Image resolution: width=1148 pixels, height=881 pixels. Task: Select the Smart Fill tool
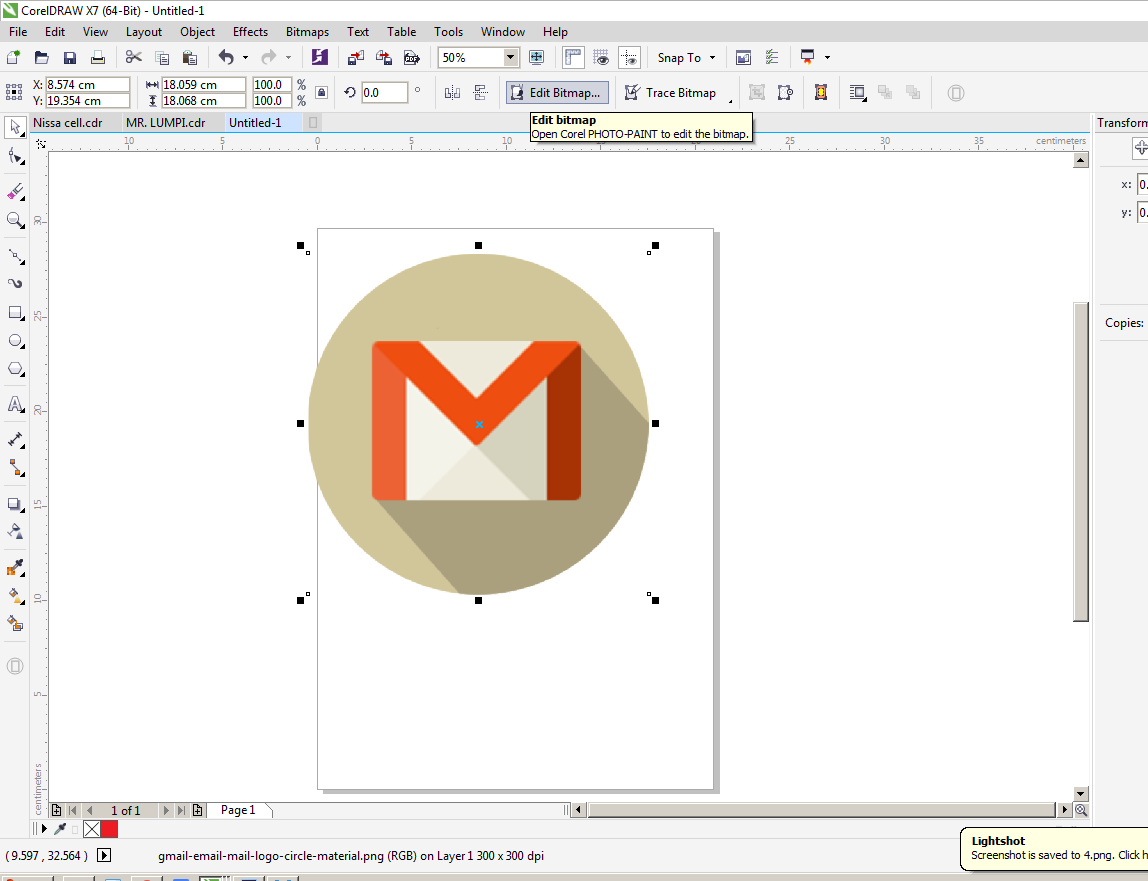pyautogui.click(x=15, y=623)
